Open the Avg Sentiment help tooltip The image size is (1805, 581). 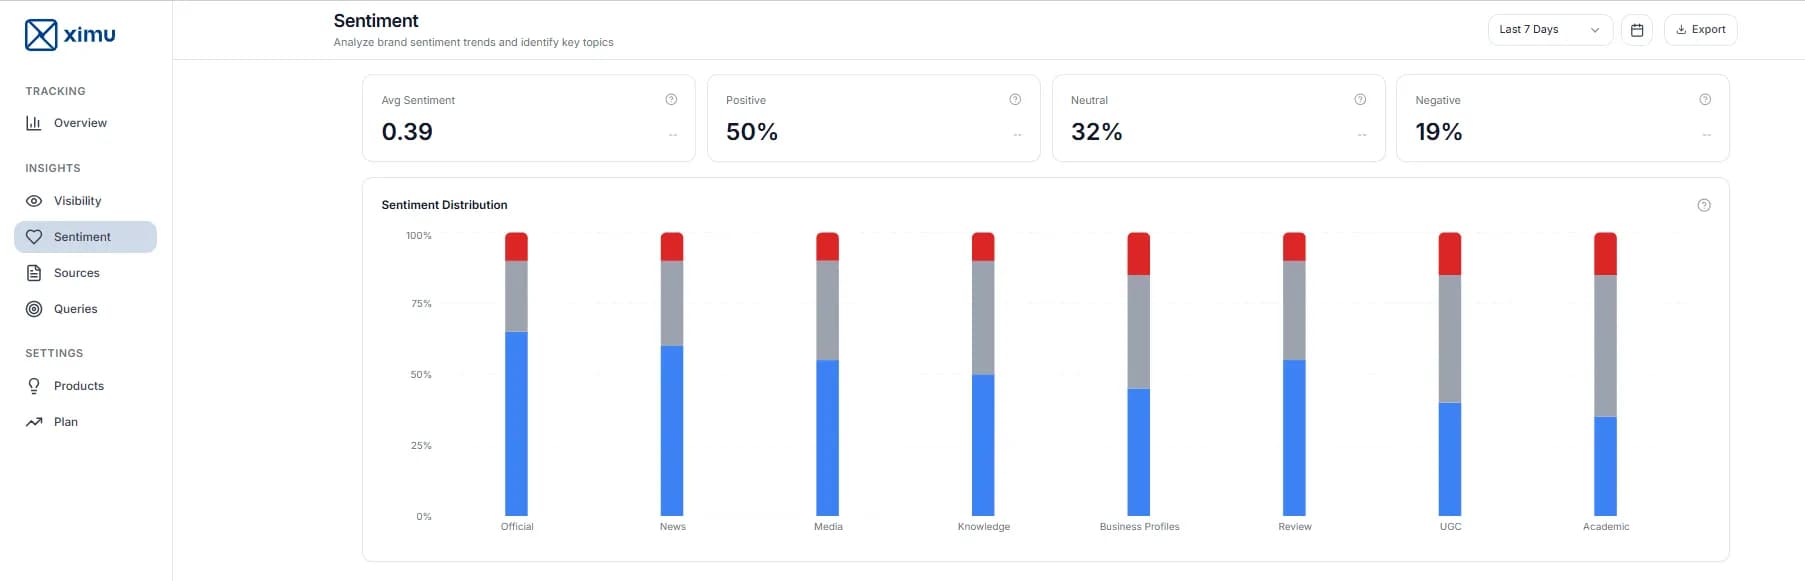[671, 99]
